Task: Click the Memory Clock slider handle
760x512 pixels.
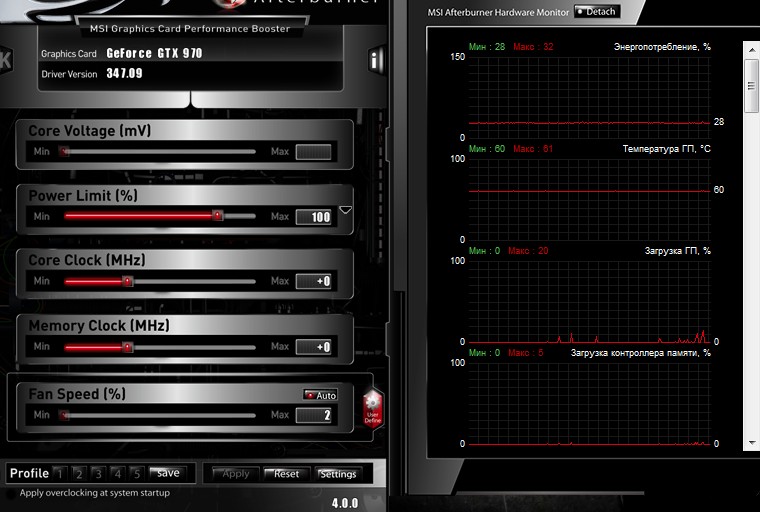Action: 127,347
